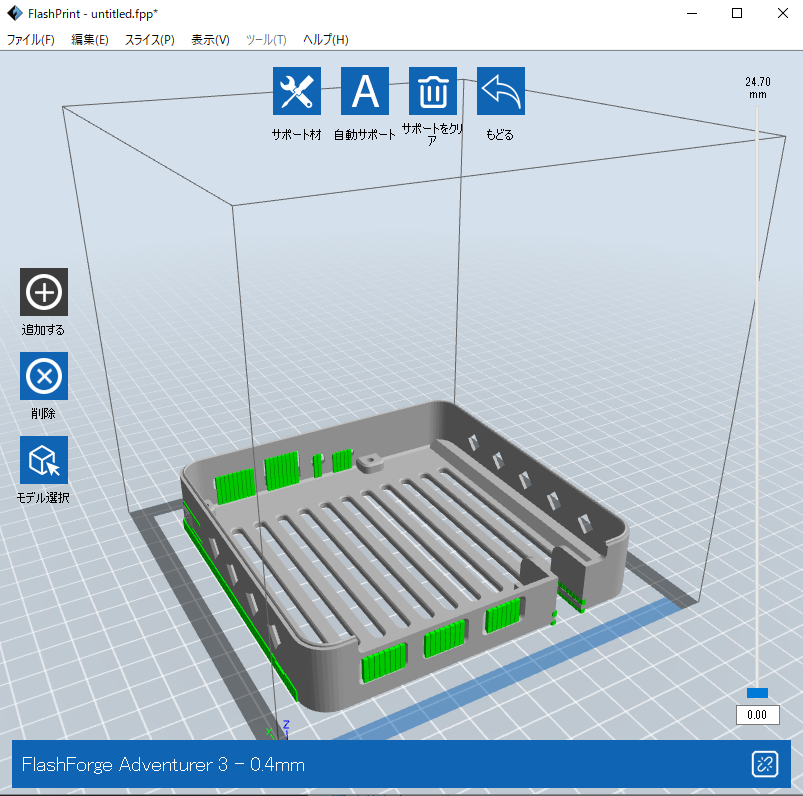Go back using the もどる arrow
Viewport: 803px width, 796px height.
500,92
